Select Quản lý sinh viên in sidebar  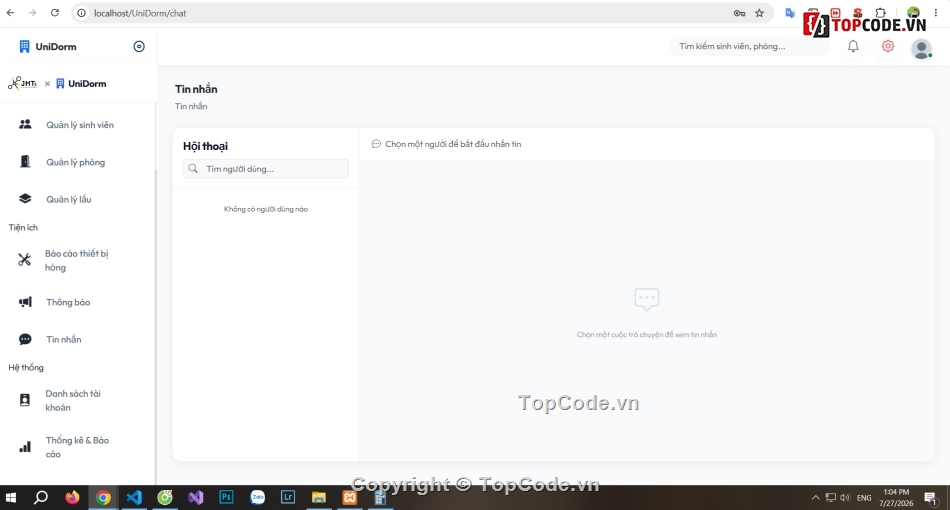[x=80, y=125]
